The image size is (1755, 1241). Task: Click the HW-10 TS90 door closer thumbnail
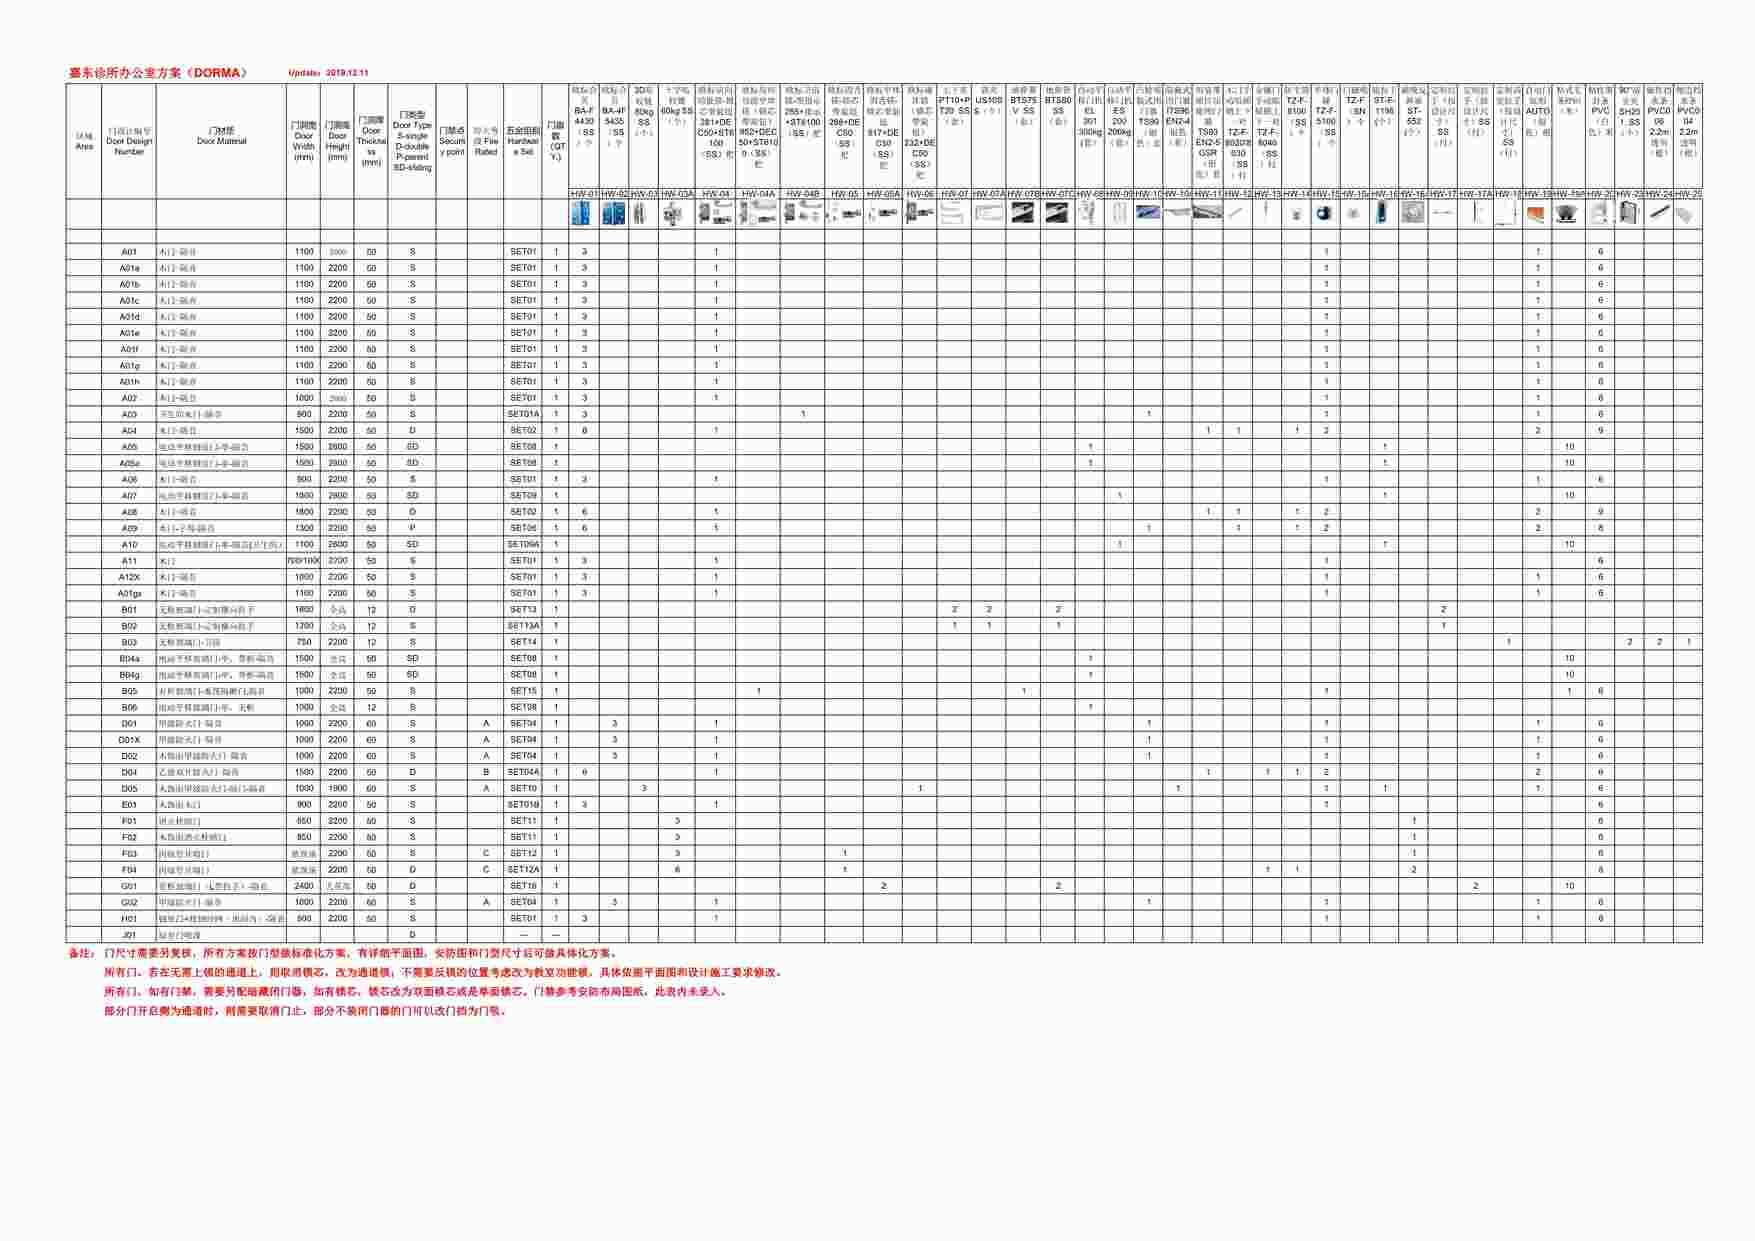click(x=1148, y=213)
